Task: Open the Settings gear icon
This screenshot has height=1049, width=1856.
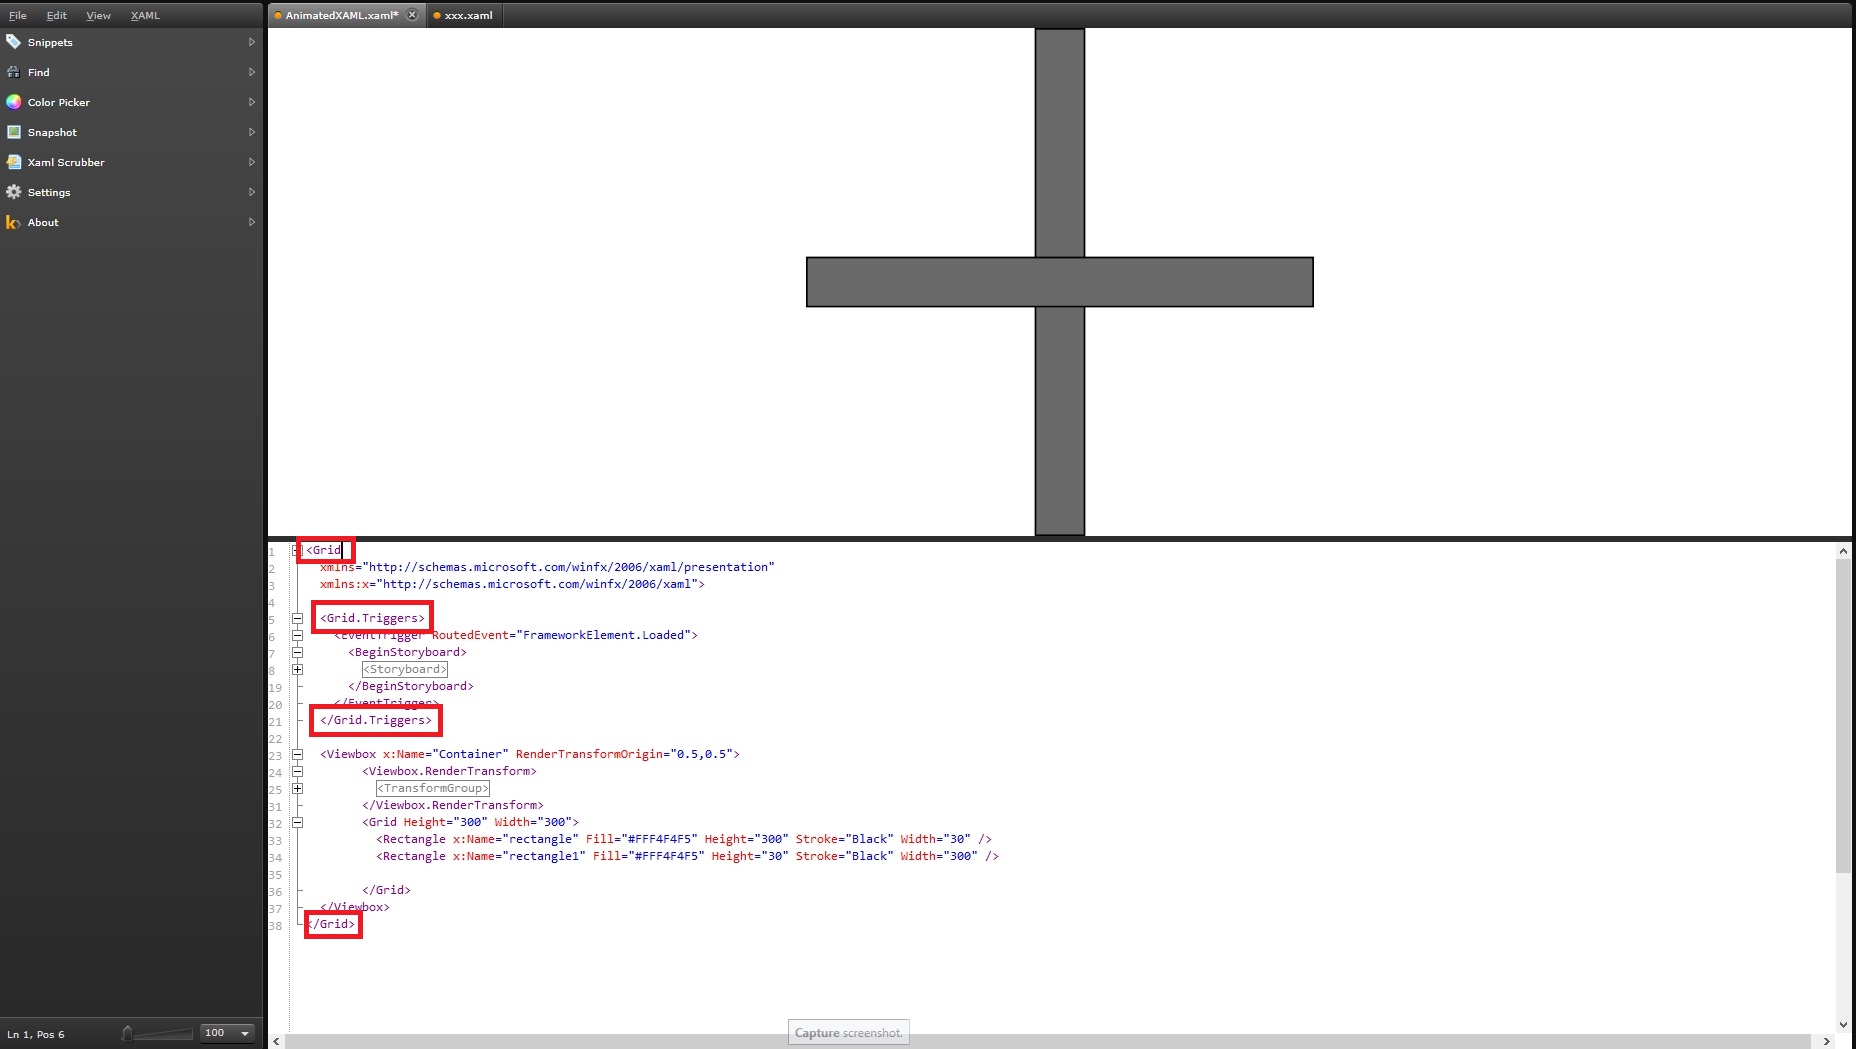Action: (14, 192)
